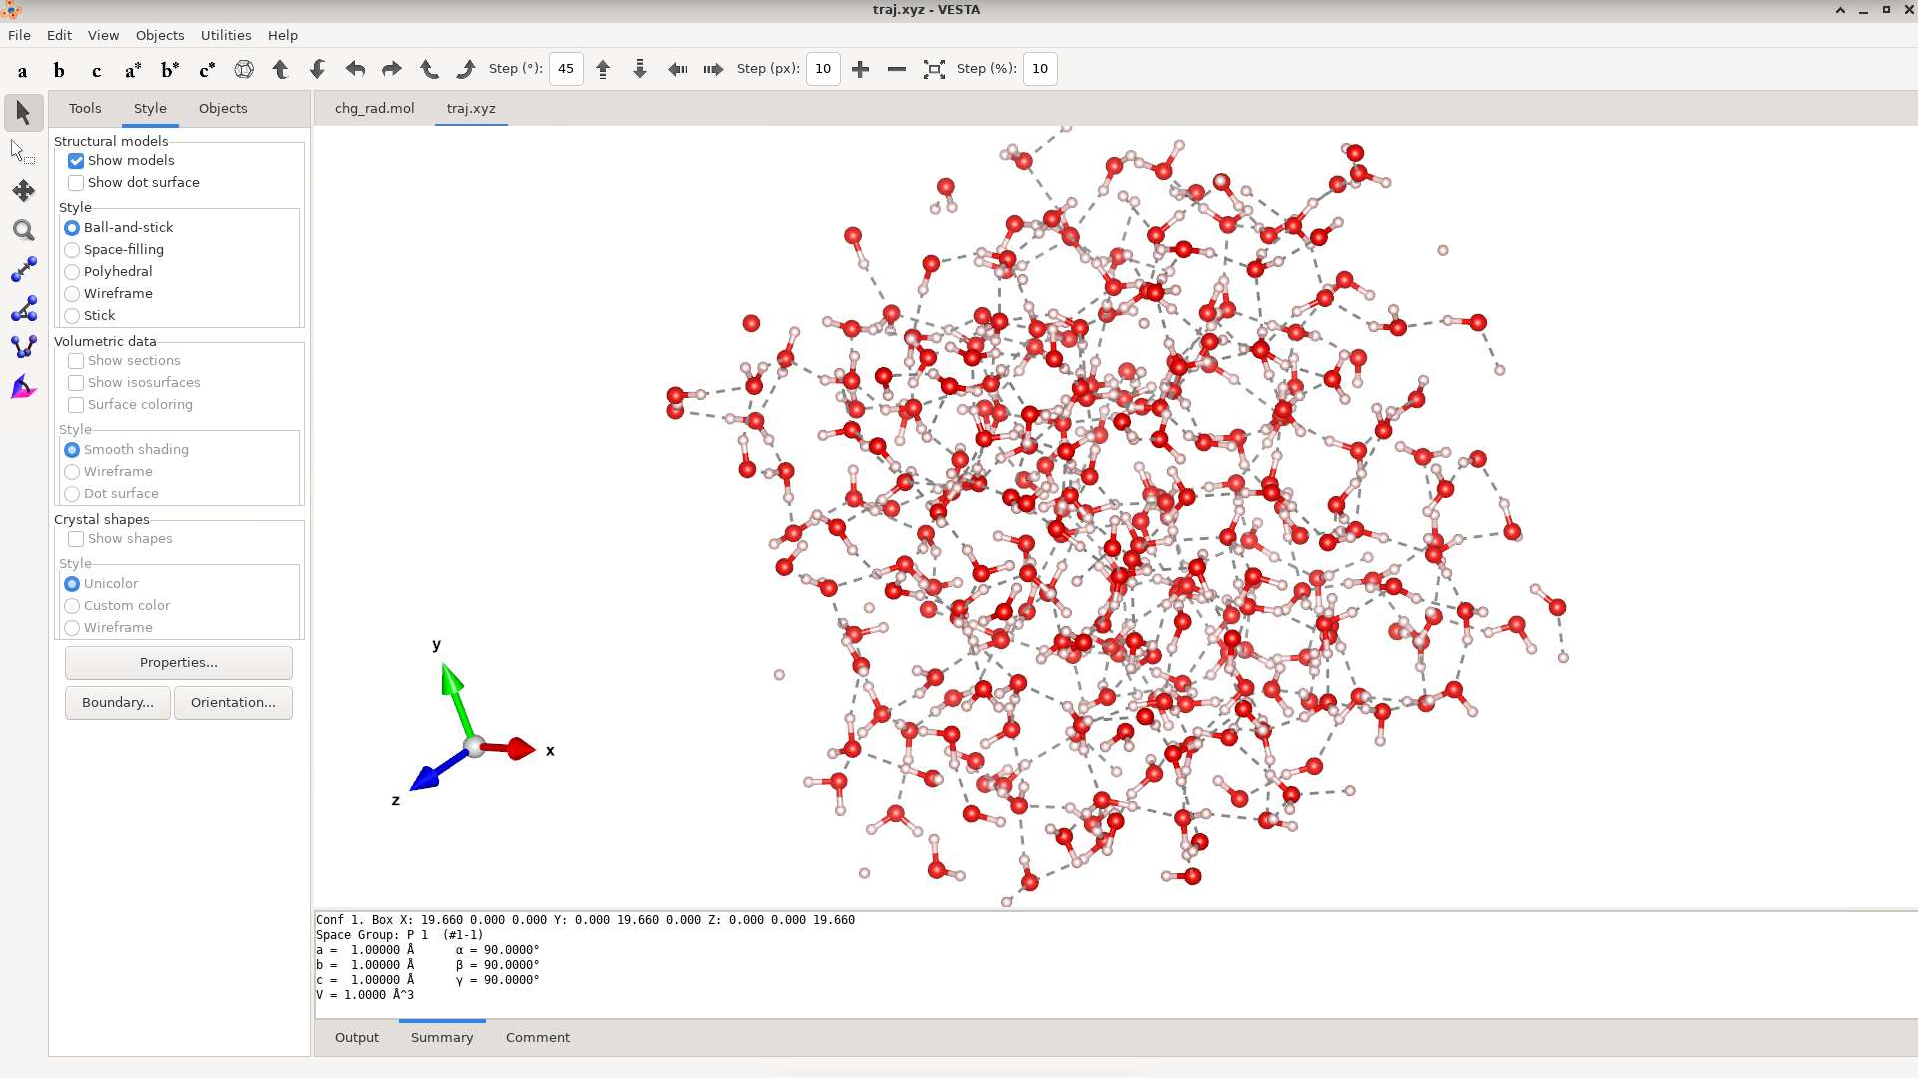1918x1078 pixels.
Task: View along the c* axis
Action: [x=207, y=70]
